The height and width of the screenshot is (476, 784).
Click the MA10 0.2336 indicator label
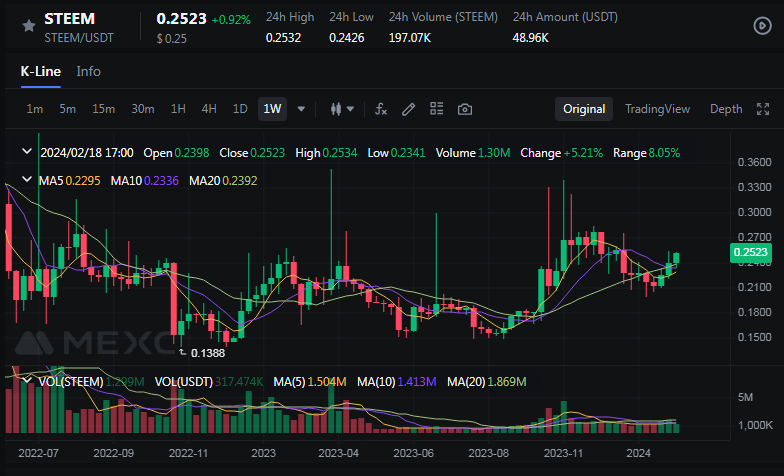point(144,180)
